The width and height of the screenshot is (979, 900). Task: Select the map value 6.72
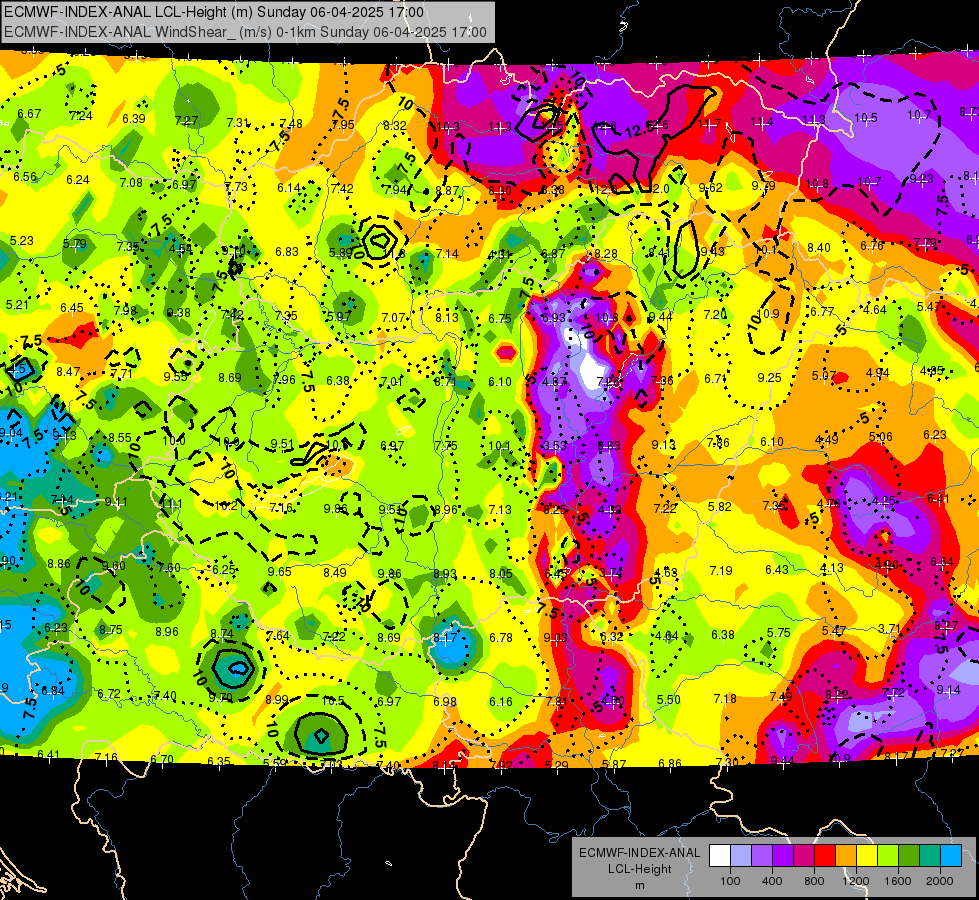tap(109, 694)
